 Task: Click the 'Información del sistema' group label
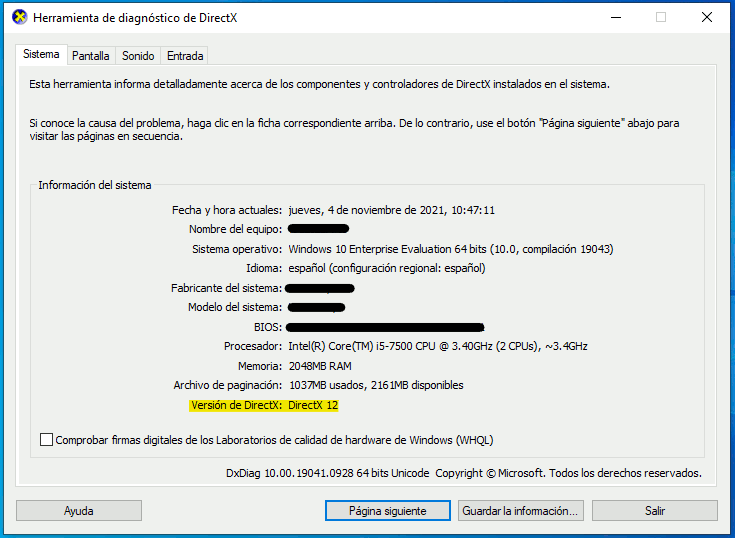[x=95, y=185]
